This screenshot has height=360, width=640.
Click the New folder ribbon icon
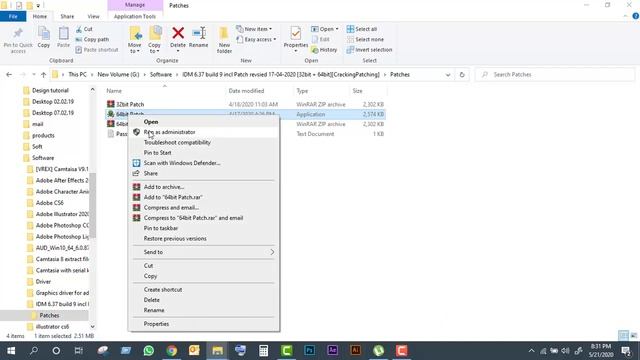(x=224, y=40)
